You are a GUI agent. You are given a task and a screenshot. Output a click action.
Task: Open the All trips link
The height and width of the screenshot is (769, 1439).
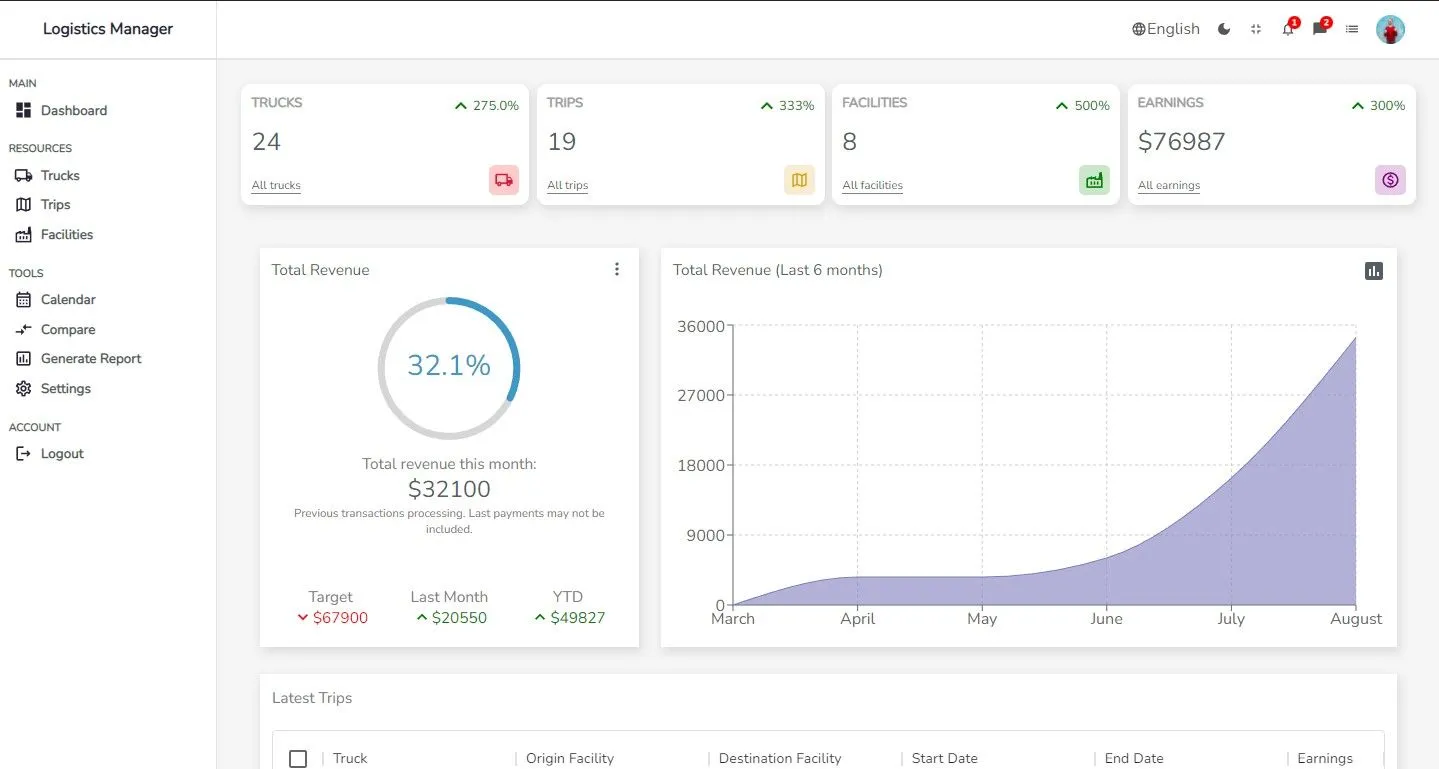tap(567, 185)
